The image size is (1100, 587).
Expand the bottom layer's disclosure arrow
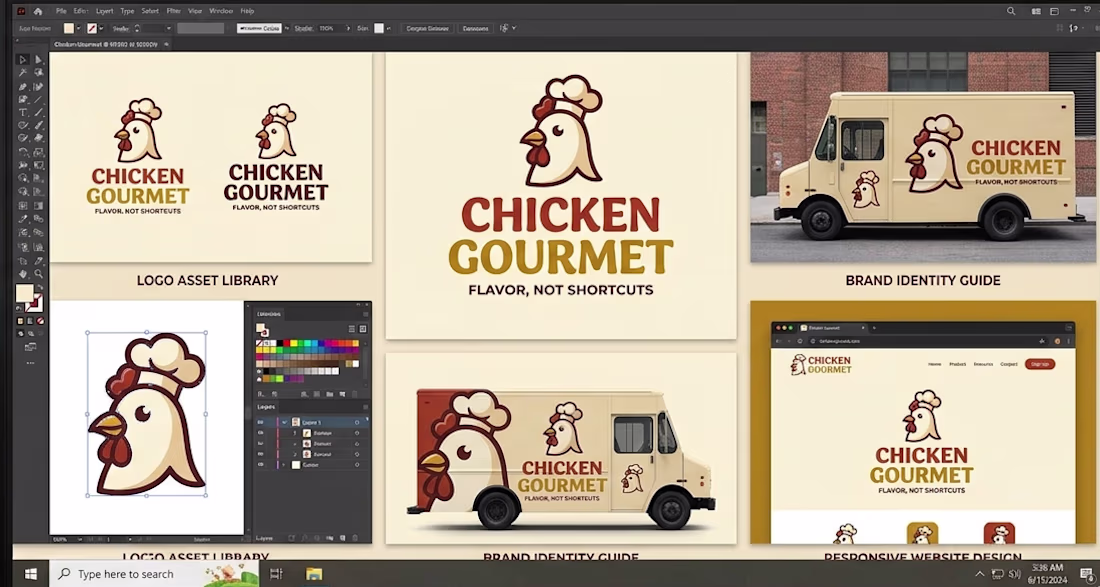click(284, 464)
